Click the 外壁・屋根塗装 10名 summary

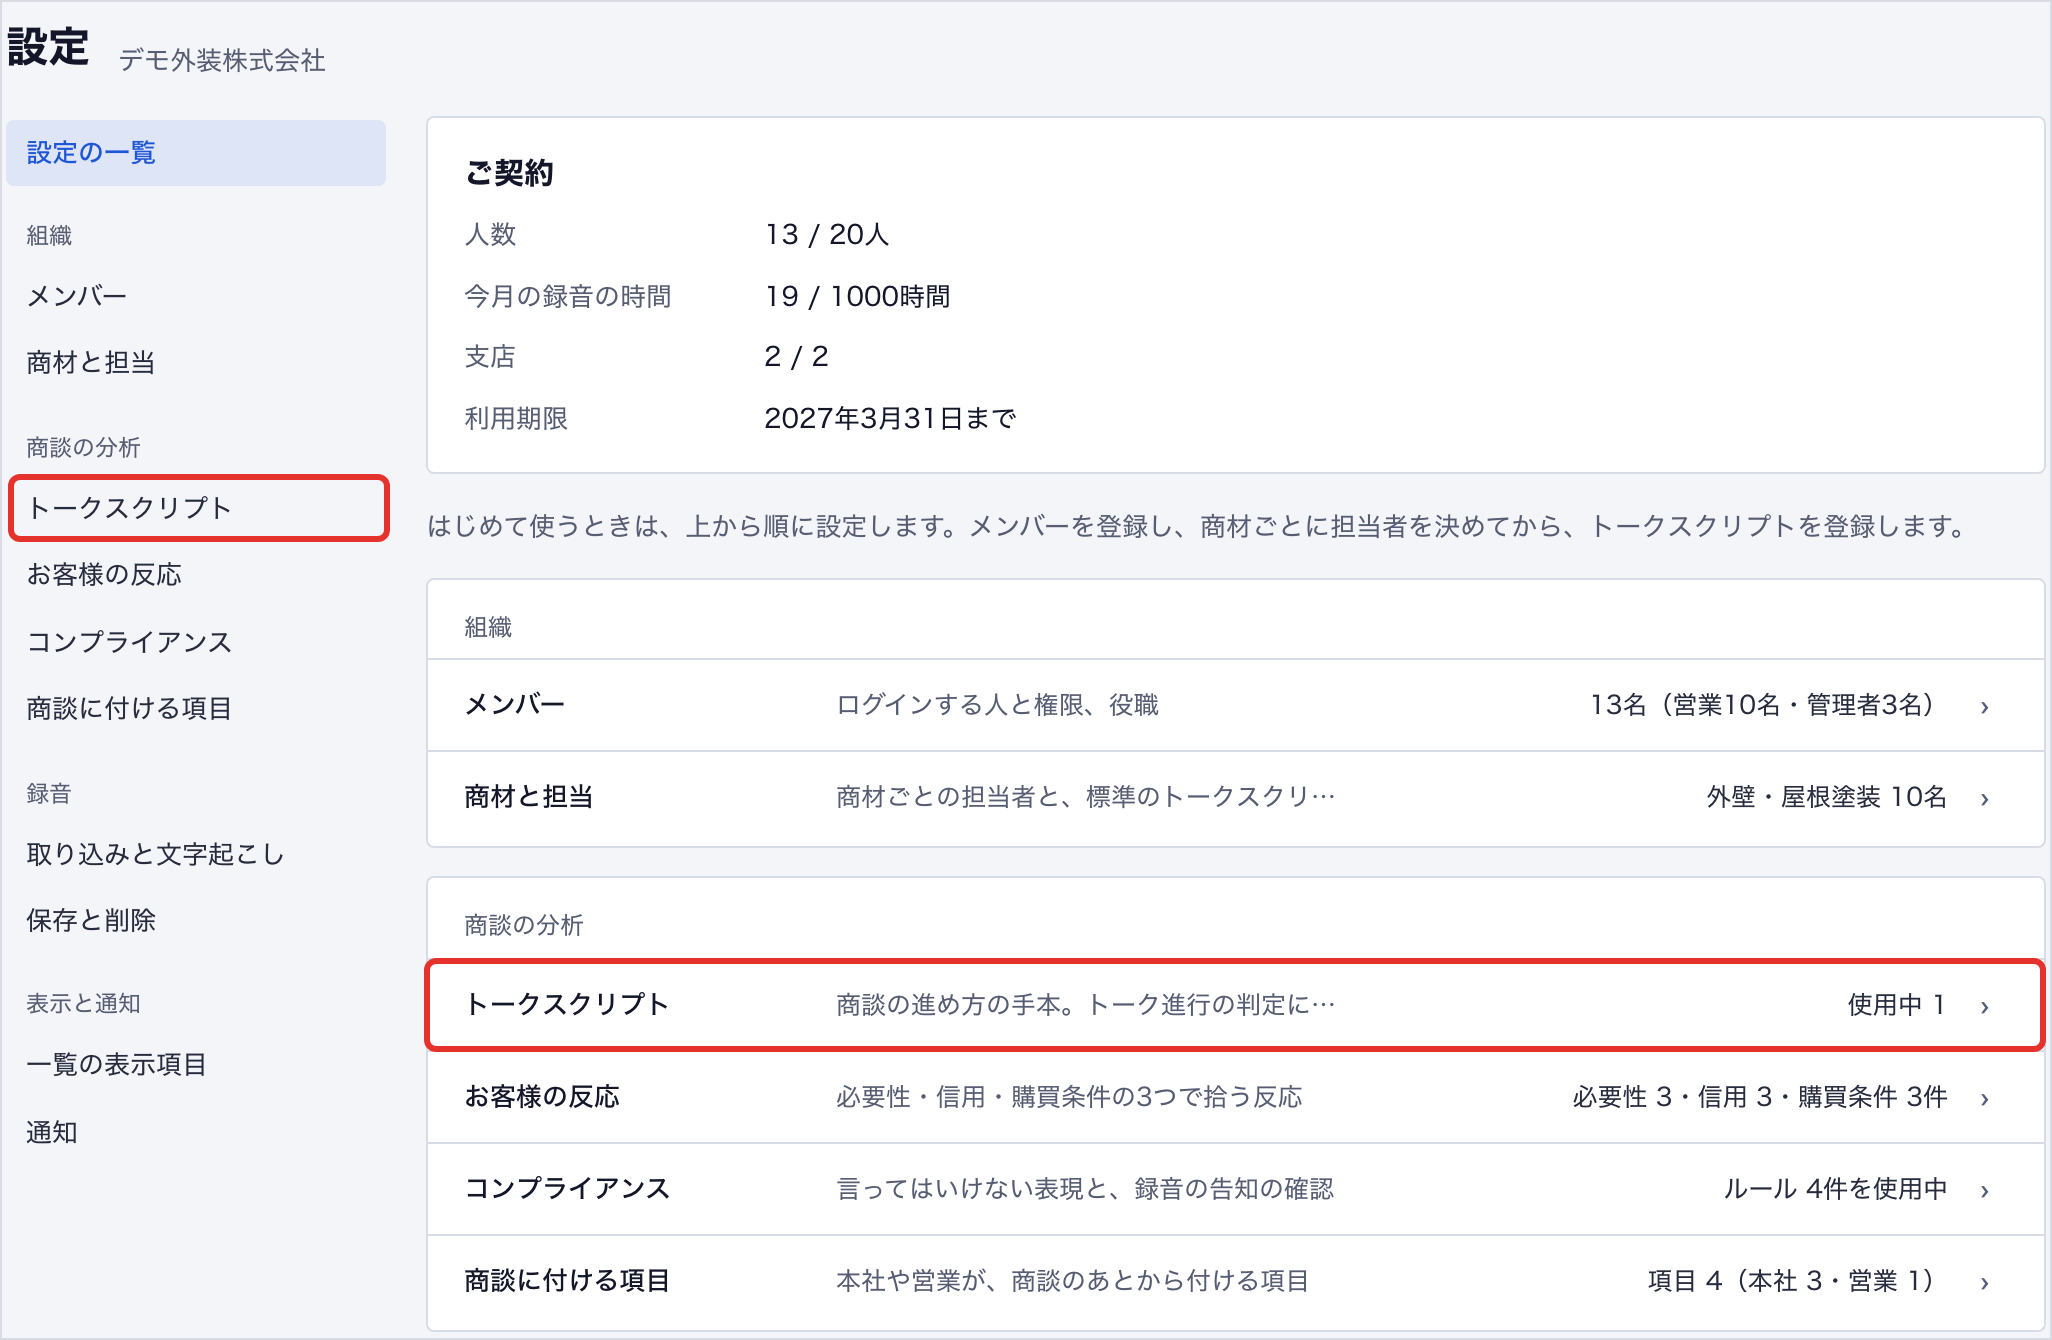1827,797
